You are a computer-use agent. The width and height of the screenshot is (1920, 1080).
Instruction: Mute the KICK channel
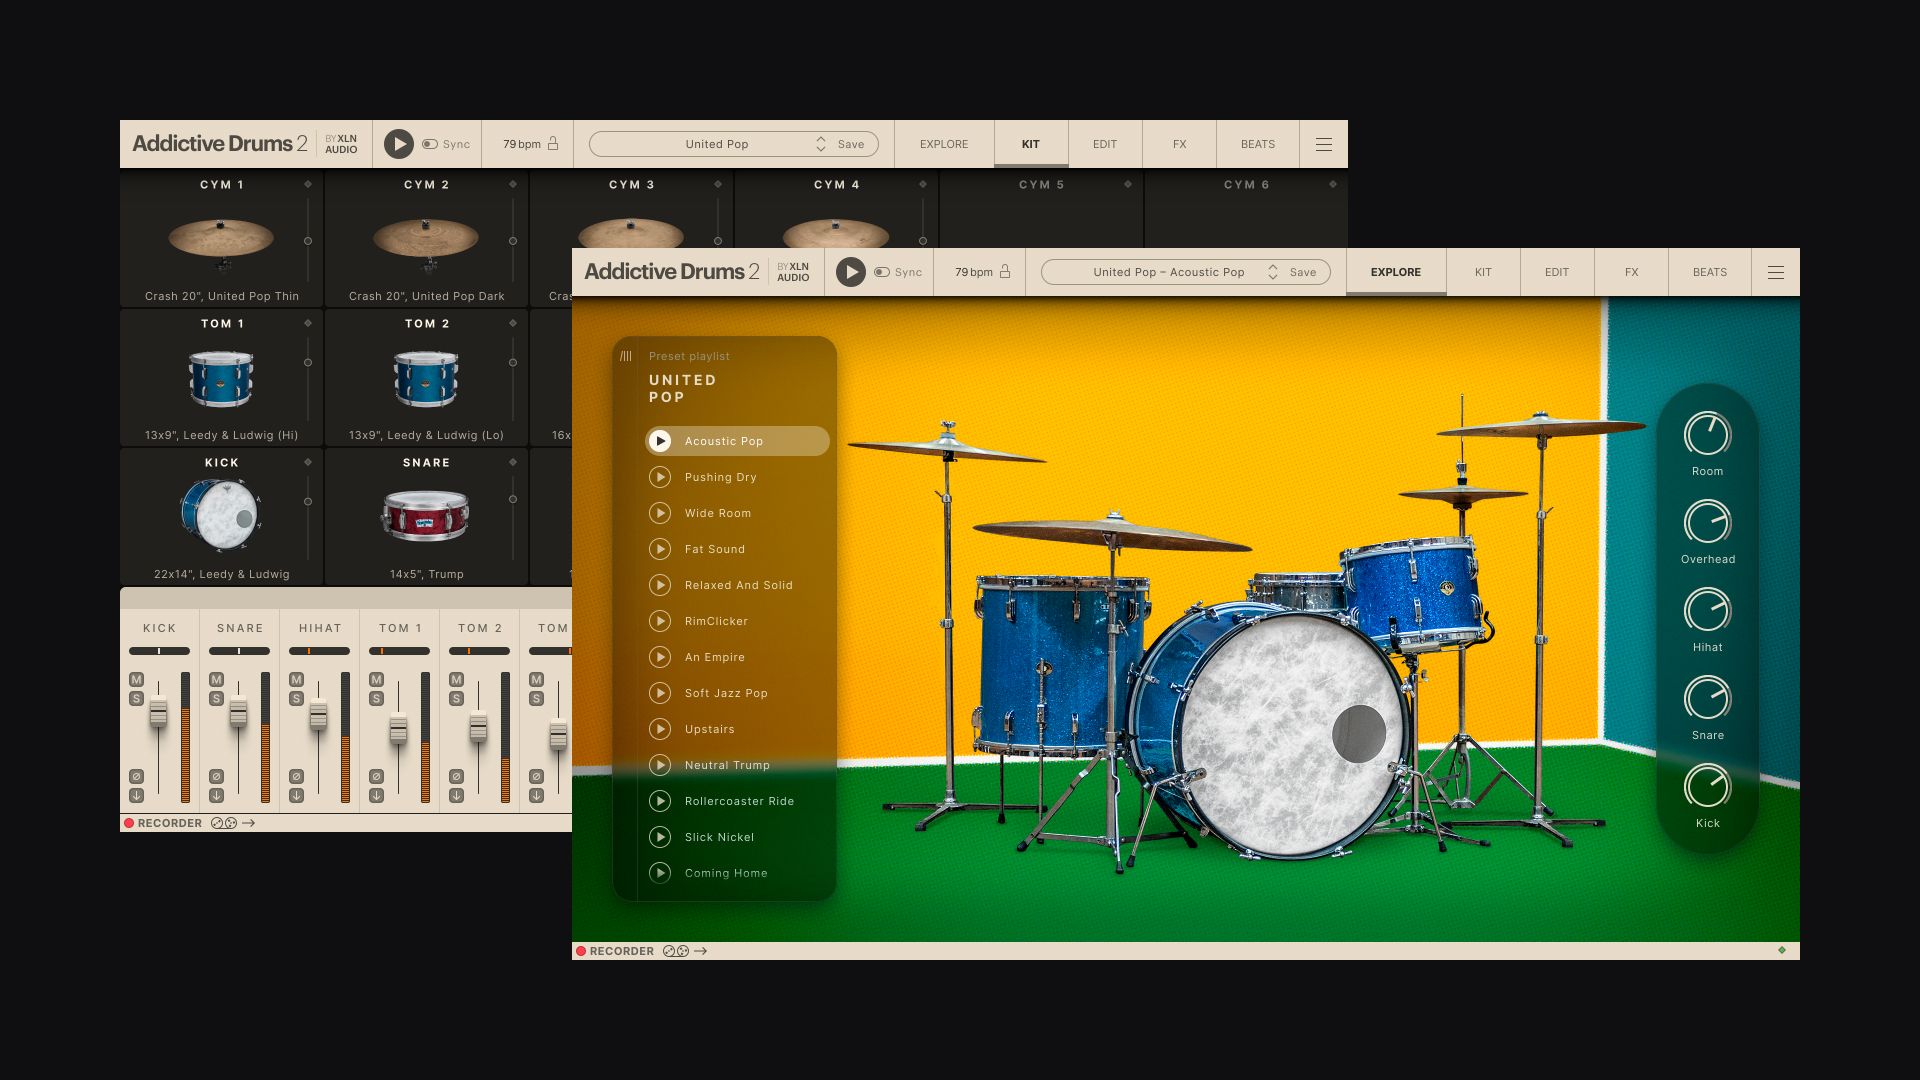(x=136, y=680)
